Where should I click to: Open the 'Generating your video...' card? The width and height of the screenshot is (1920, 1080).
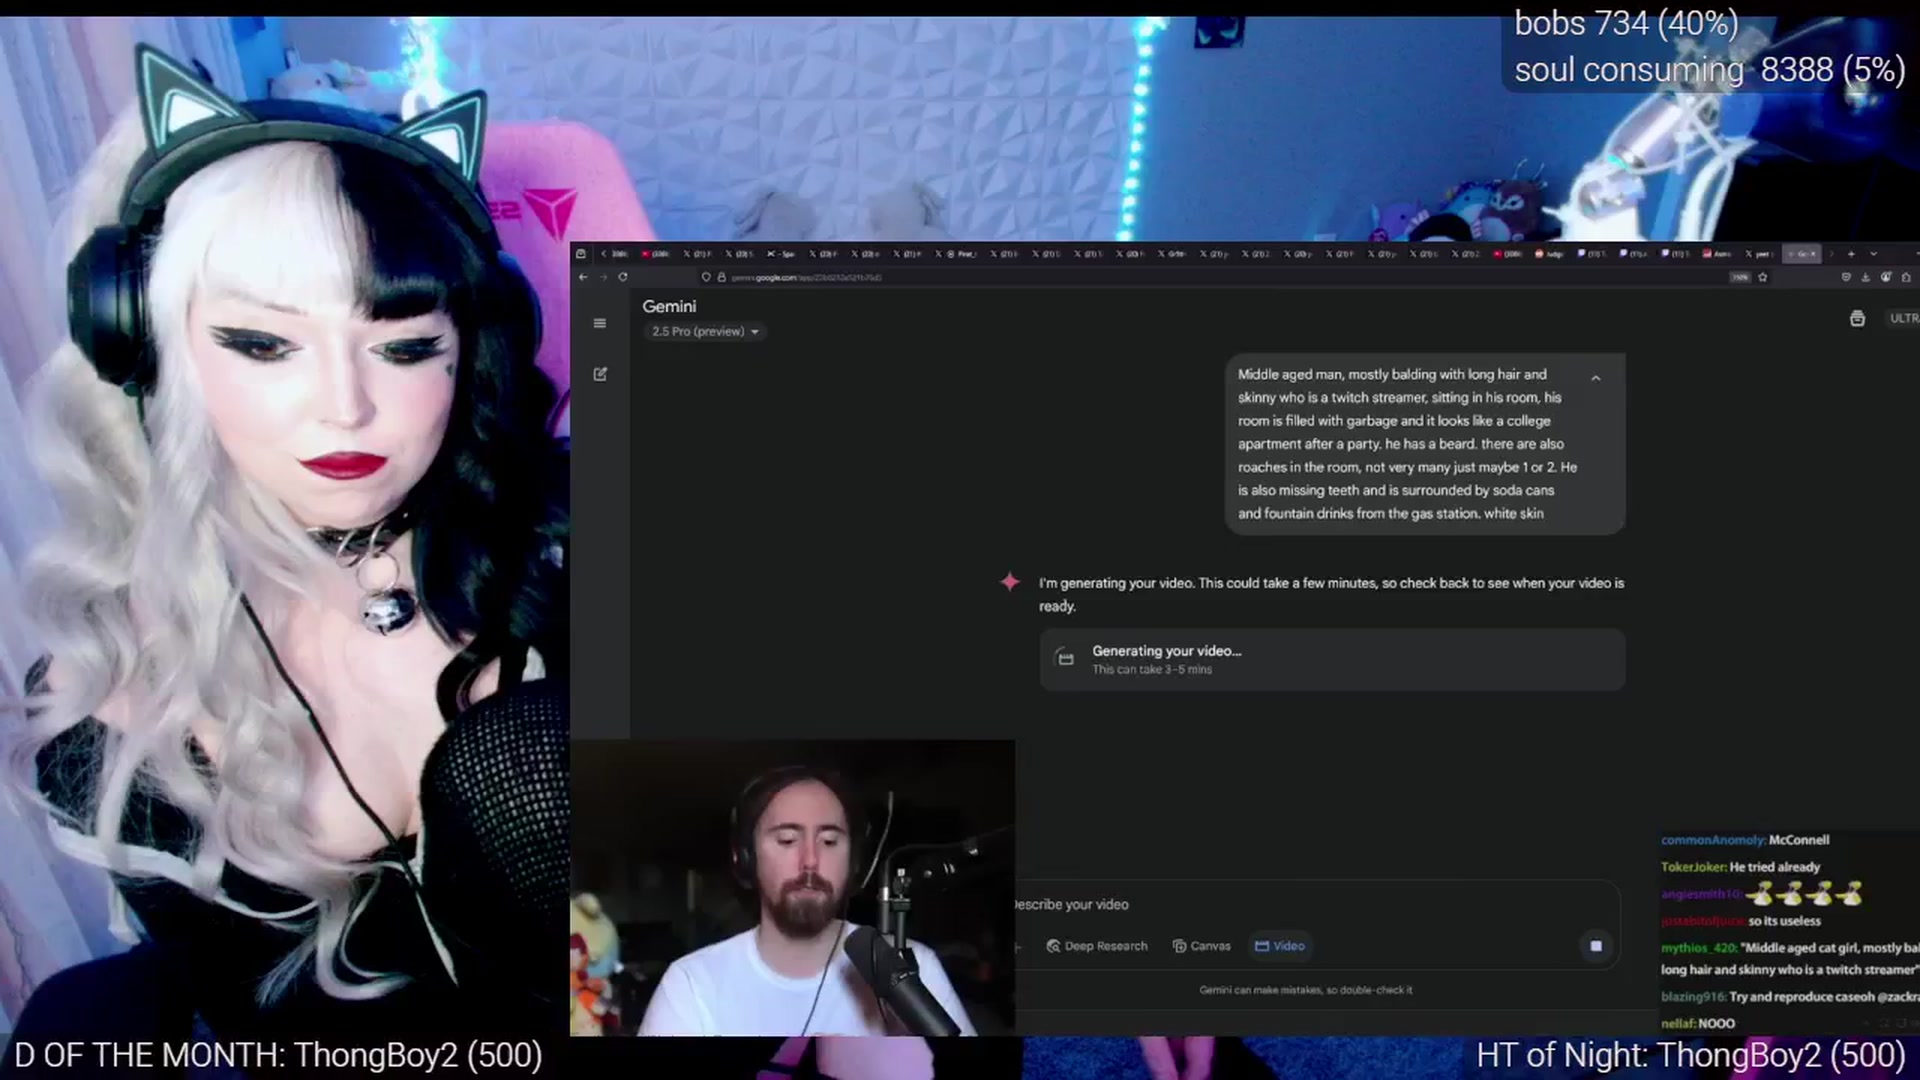tap(1332, 660)
